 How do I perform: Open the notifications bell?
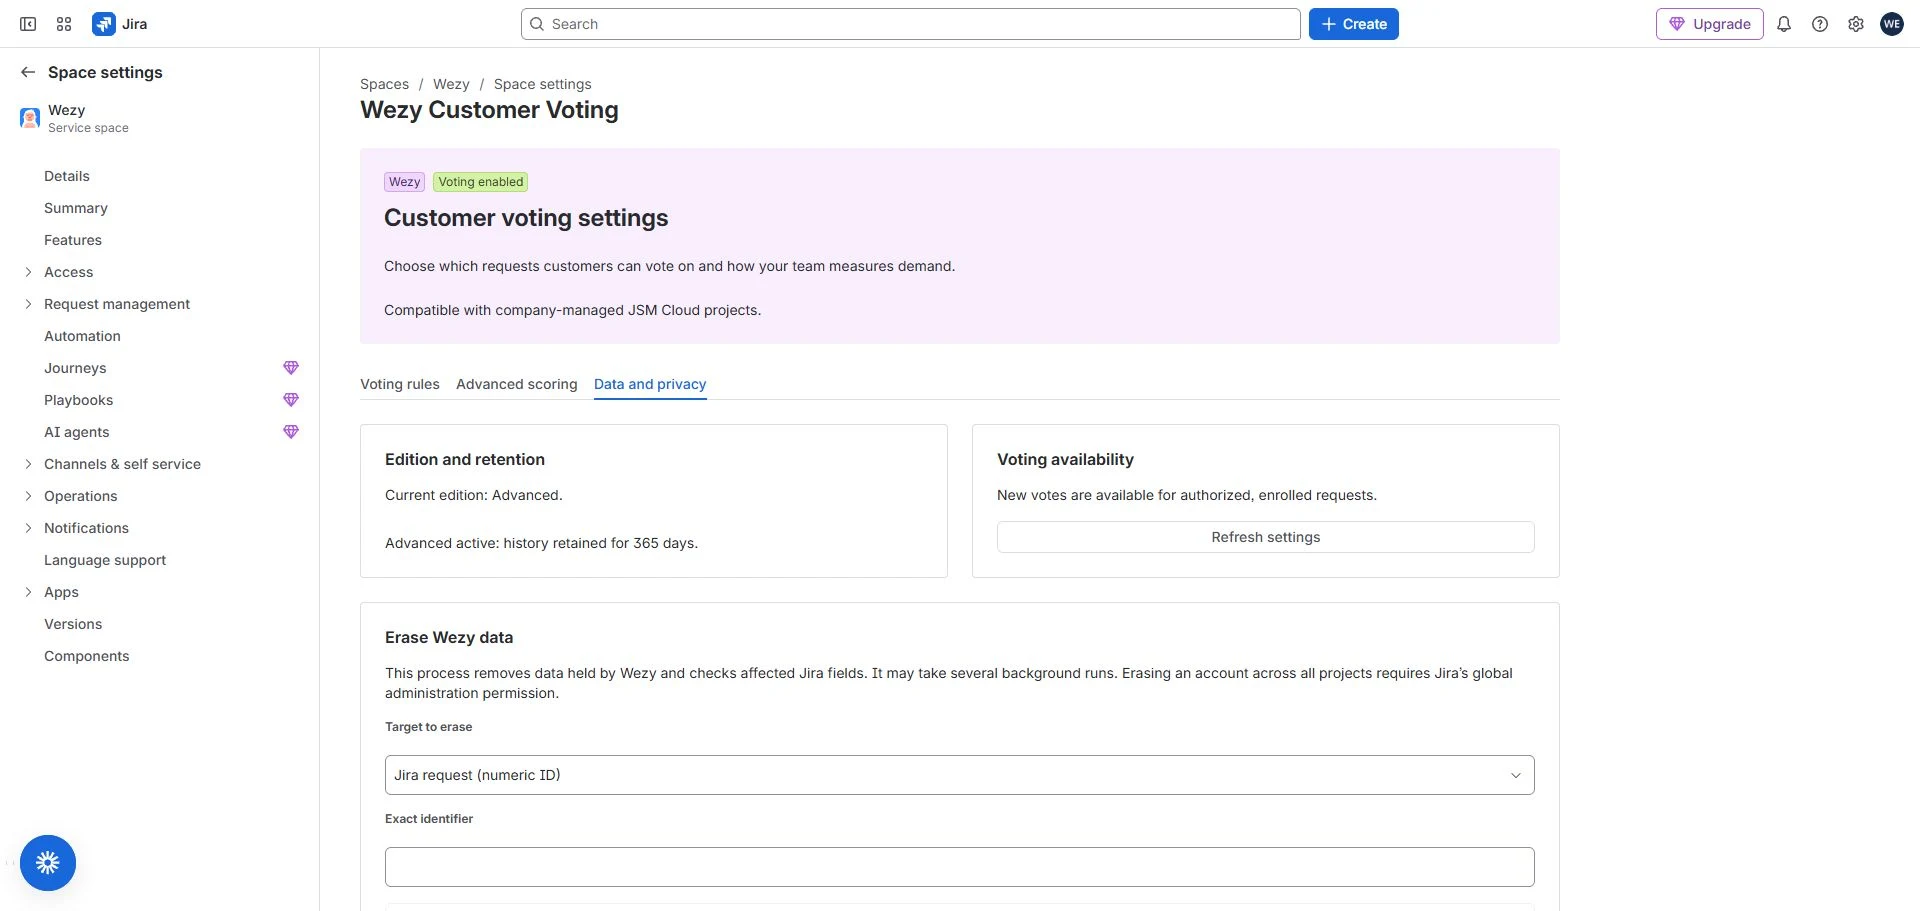[1784, 24]
